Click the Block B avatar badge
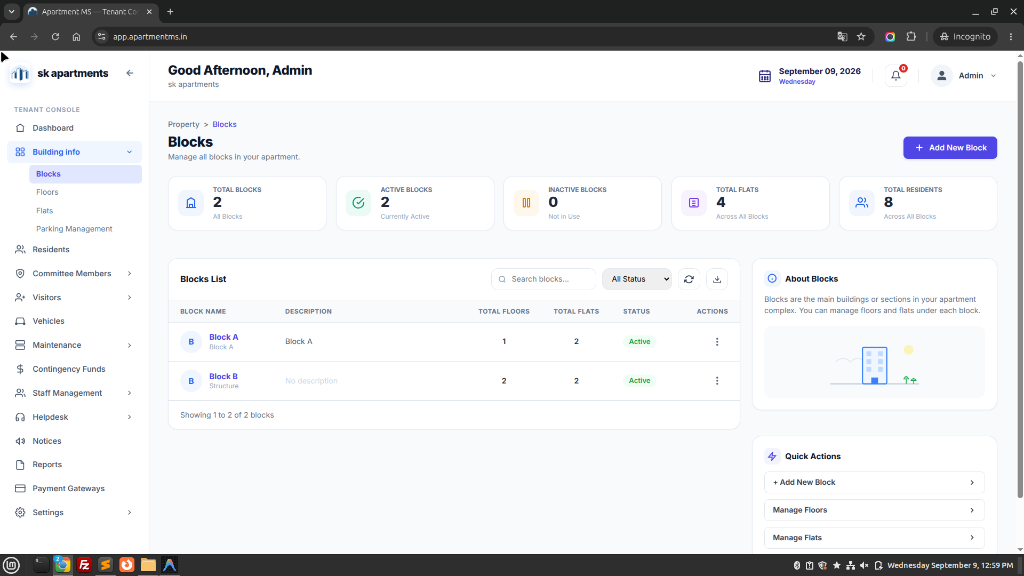The width and height of the screenshot is (1024, 576). coord(191,381)
